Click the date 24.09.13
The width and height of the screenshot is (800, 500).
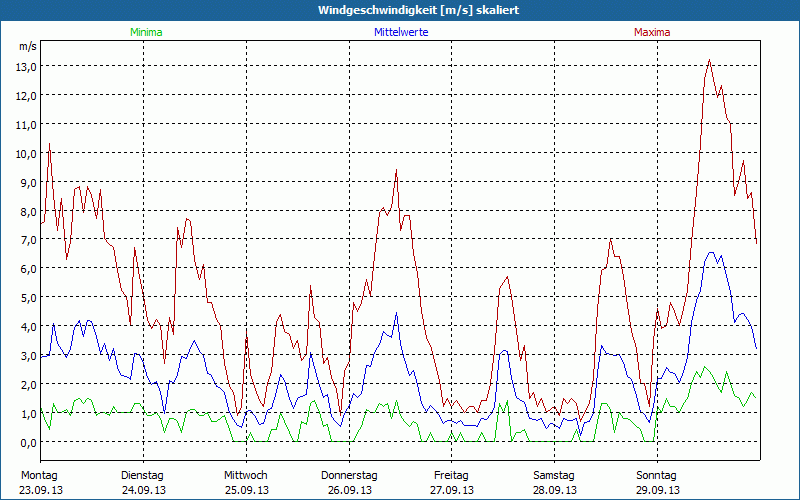[x=143, y=490]
